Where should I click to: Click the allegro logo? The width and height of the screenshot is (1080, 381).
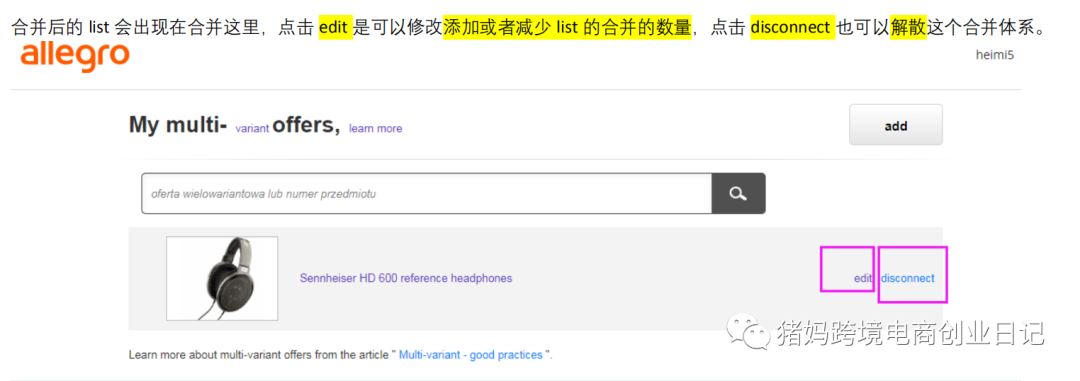click(x=75, y=57)
